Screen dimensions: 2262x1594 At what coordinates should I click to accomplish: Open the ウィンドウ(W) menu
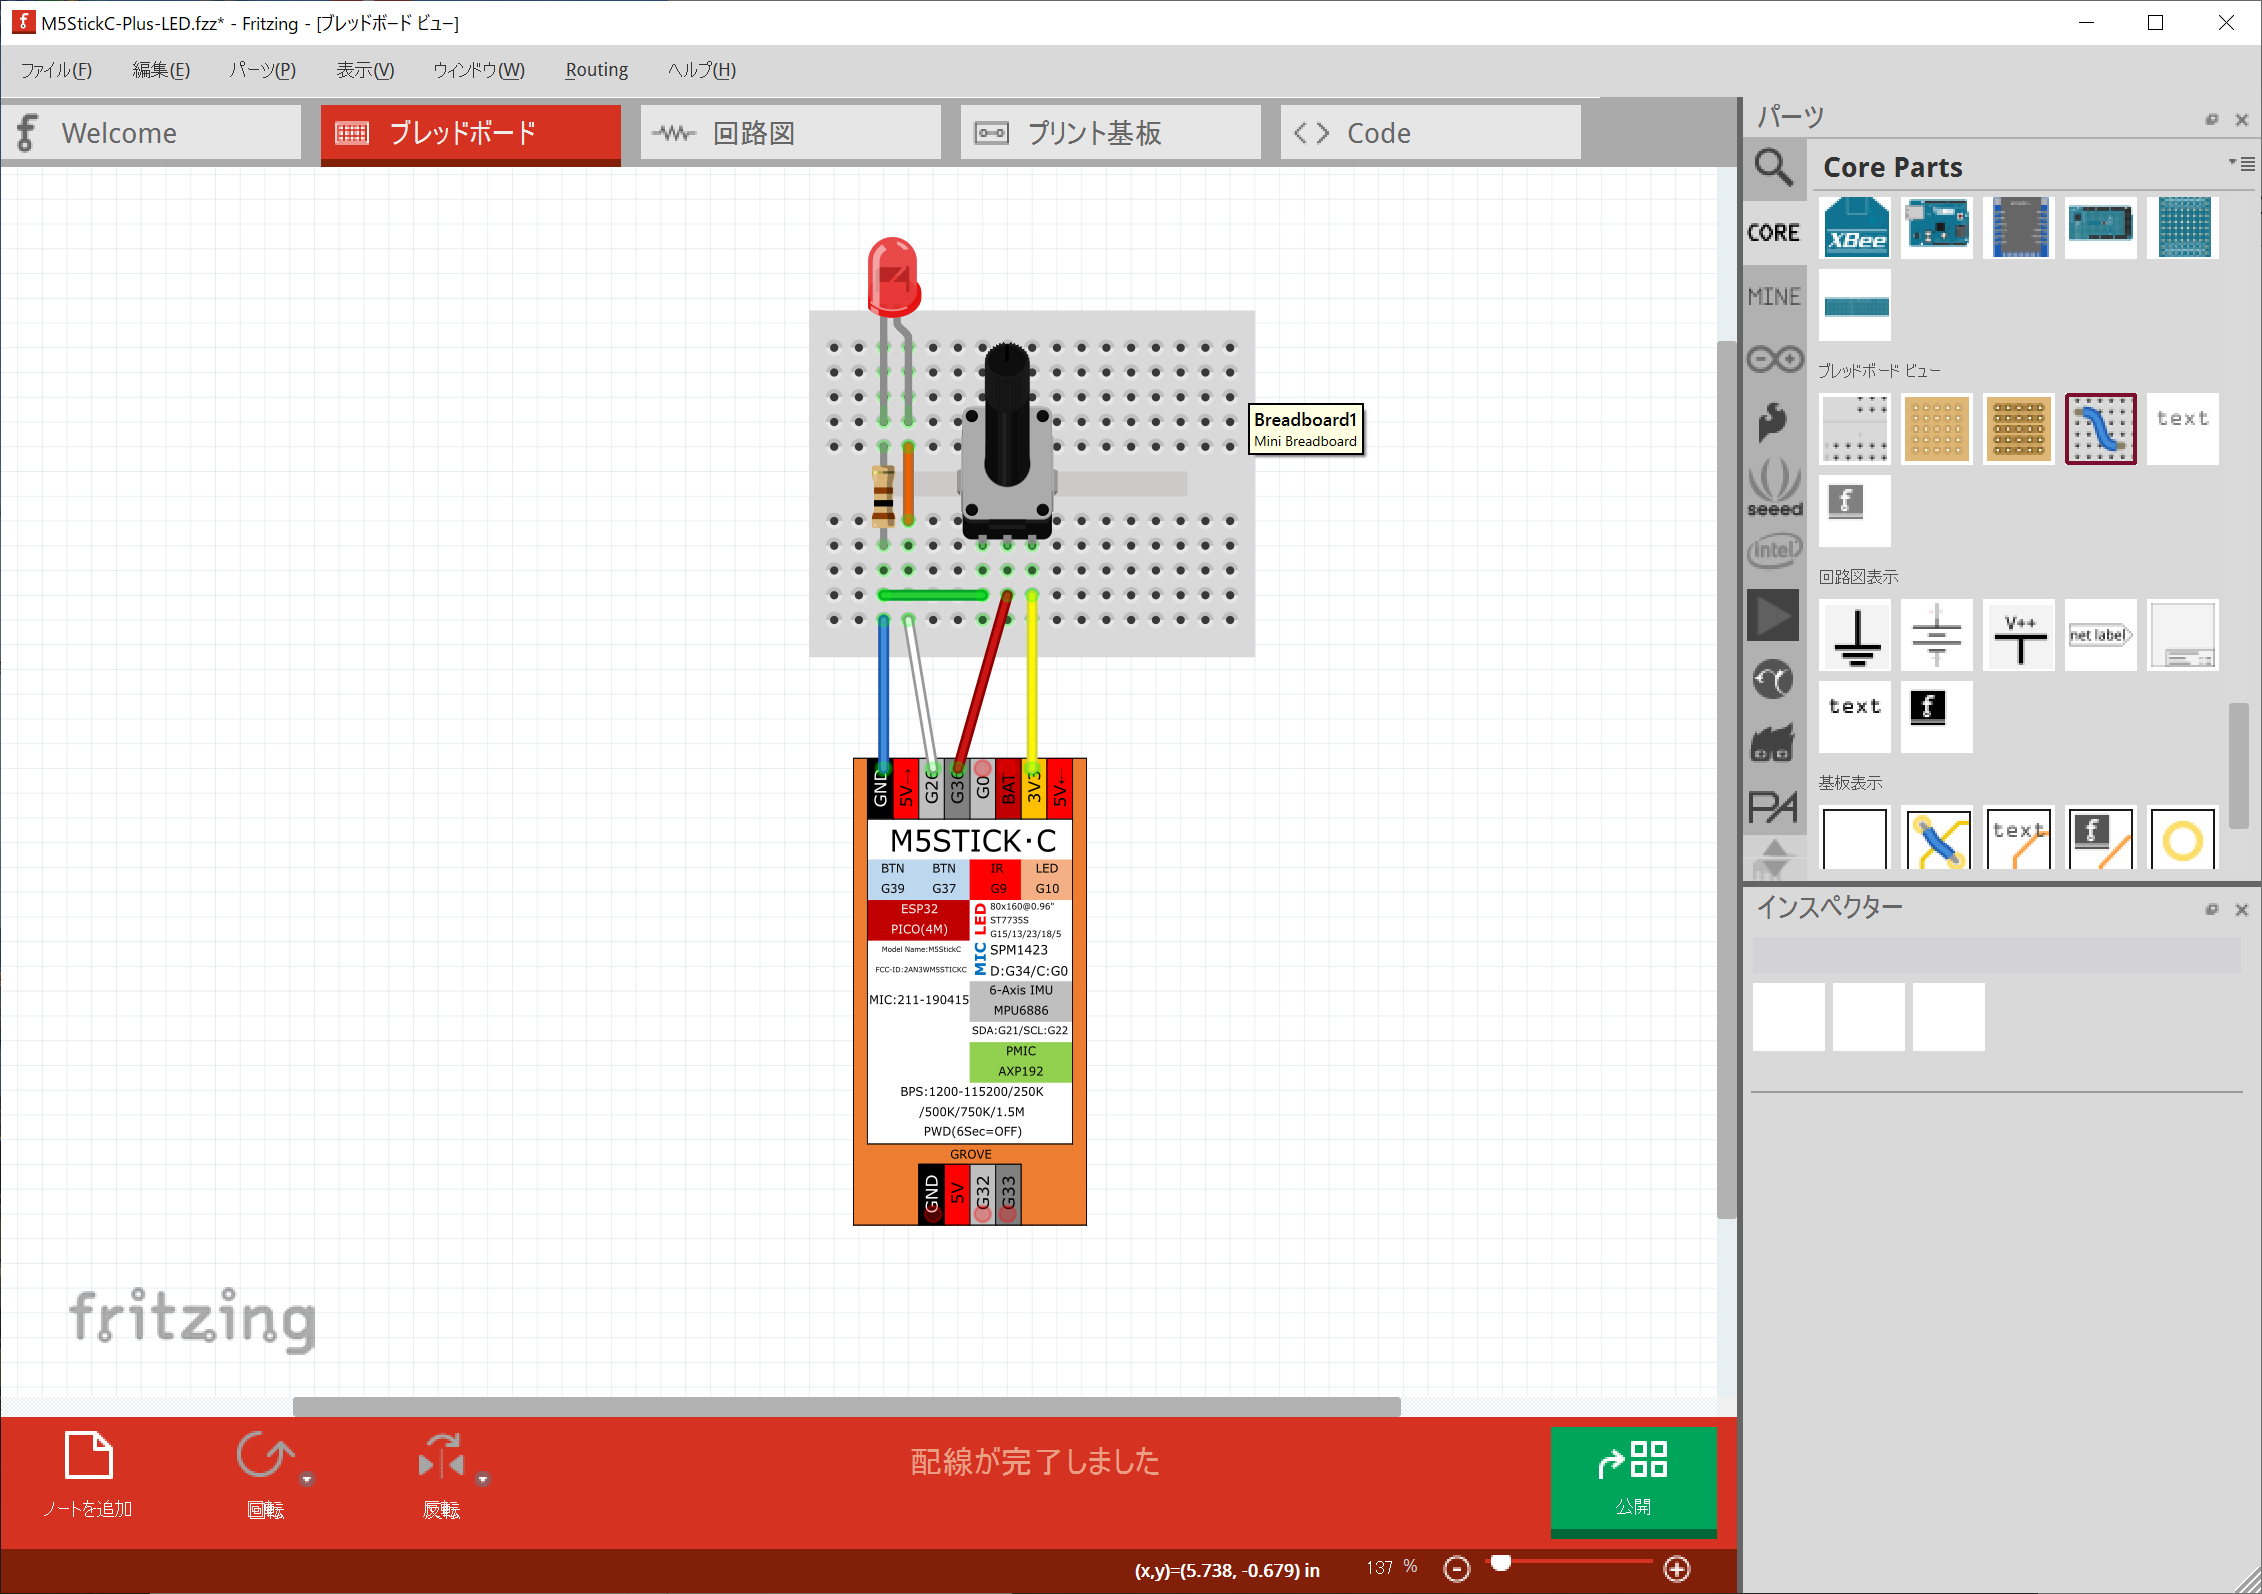[x=478, y=70]
